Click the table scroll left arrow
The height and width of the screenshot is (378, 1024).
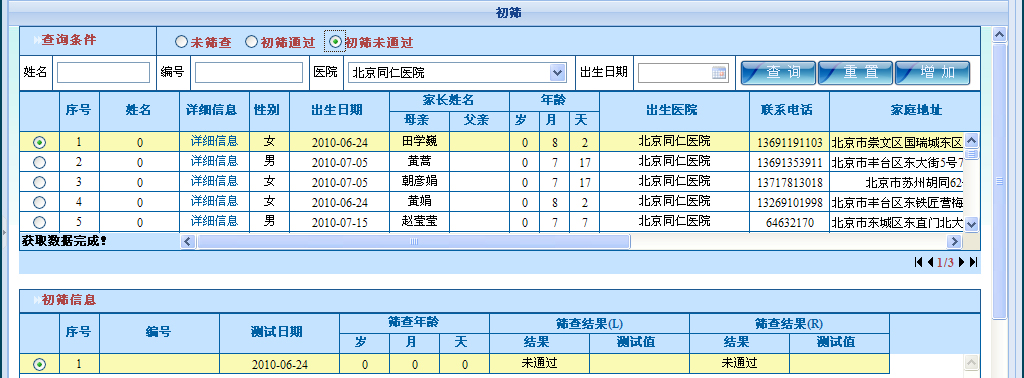187,242
